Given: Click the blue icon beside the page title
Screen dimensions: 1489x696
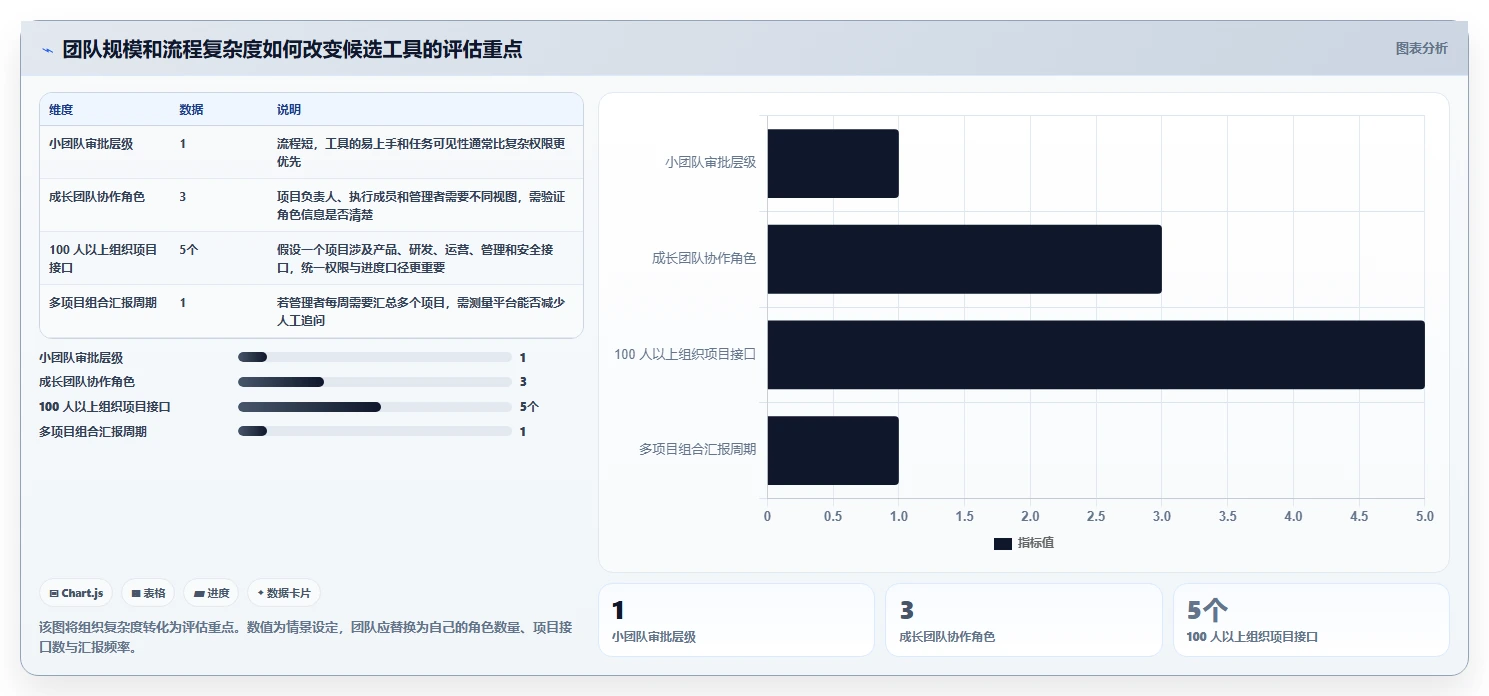Looking at the screenshot, I should (x=47, y=50).
